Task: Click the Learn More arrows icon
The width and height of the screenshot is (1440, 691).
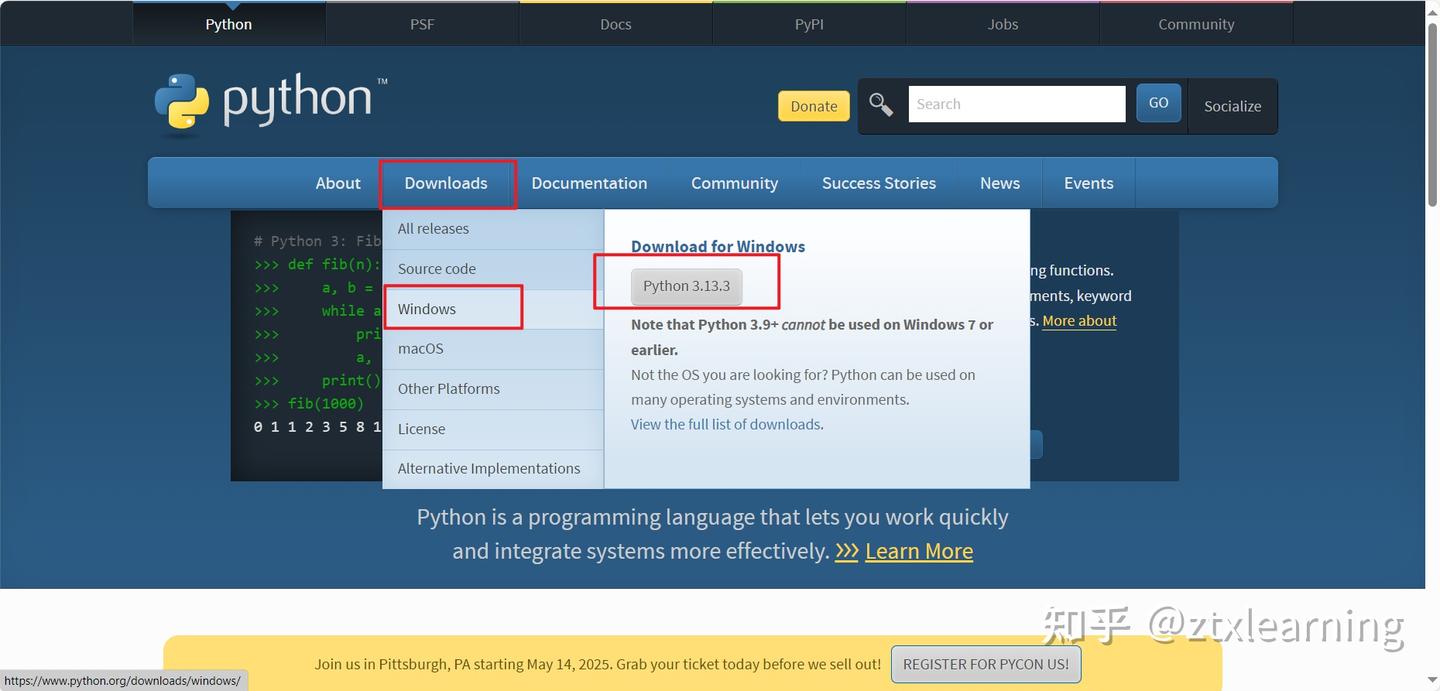Action: coord(847,550)
